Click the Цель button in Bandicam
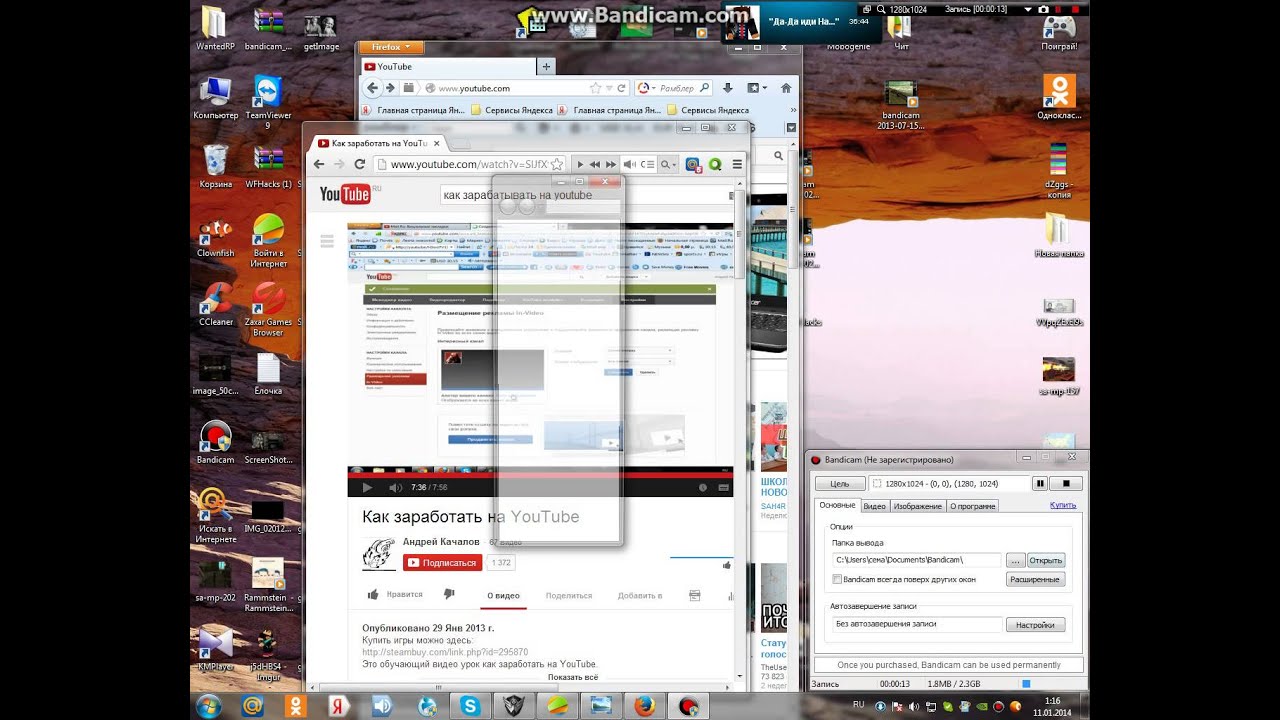Viewport: 1280px width, 720px height. click(840, 484)
